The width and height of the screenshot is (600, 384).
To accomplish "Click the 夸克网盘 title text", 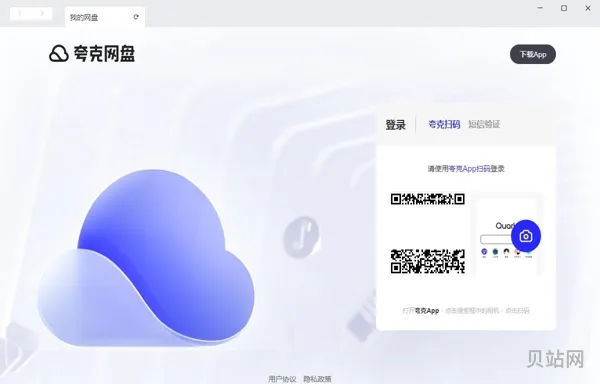I will tap(104, 54).
